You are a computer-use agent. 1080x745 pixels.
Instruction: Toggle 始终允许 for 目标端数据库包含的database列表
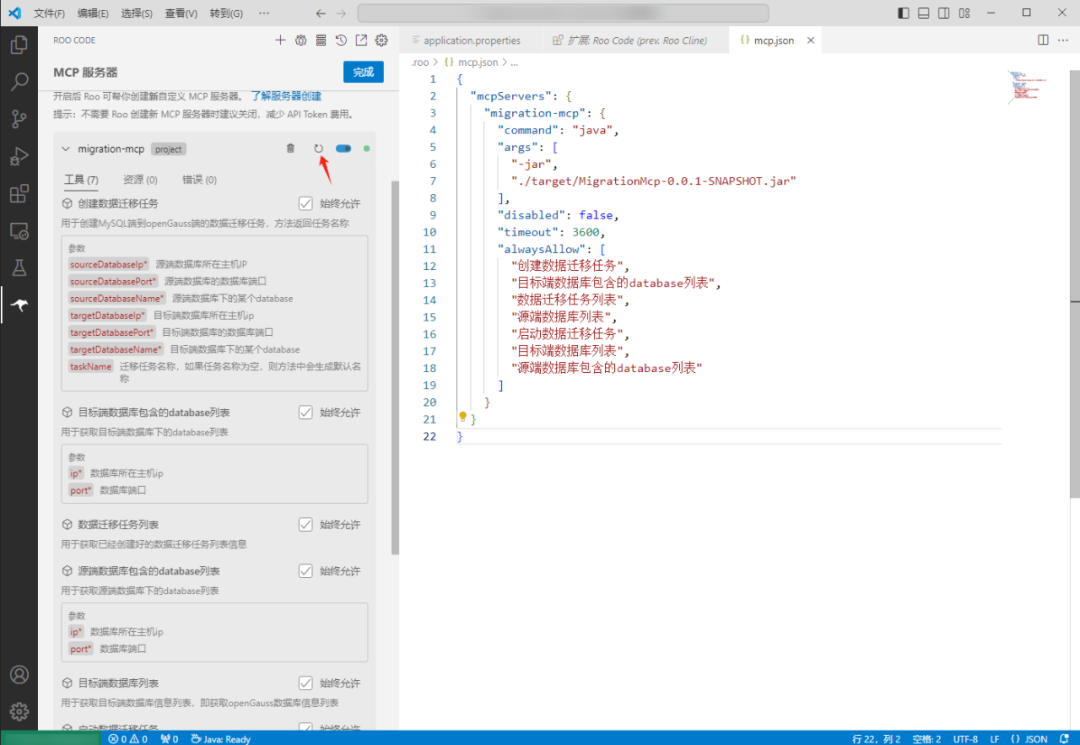click(306, 412)
